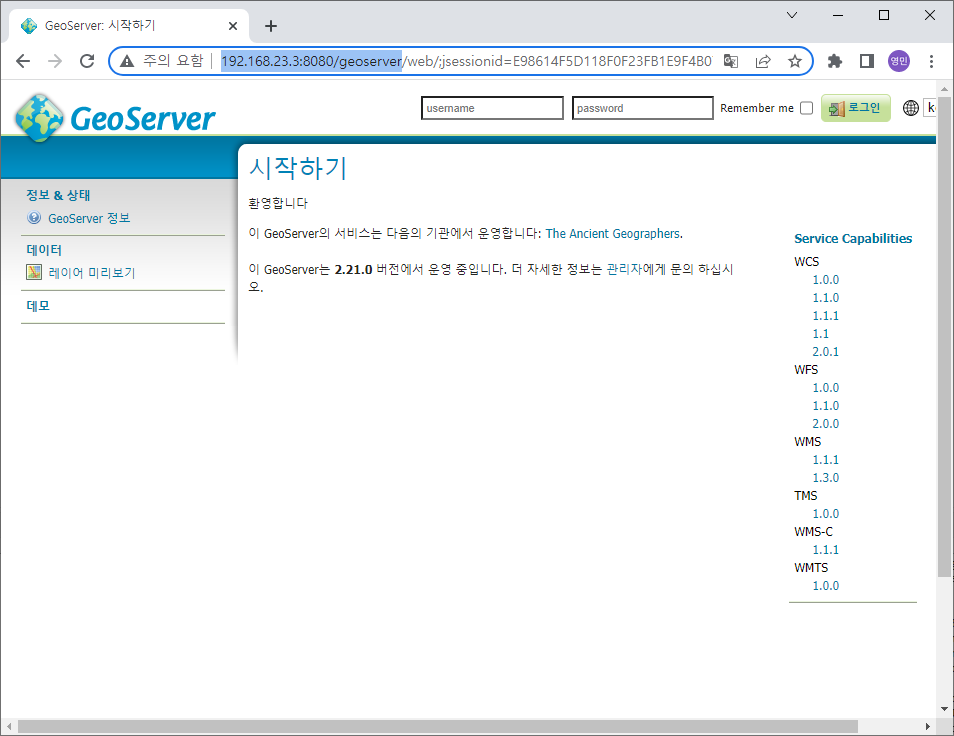Click the scroll down arrow

pos(944,709)
